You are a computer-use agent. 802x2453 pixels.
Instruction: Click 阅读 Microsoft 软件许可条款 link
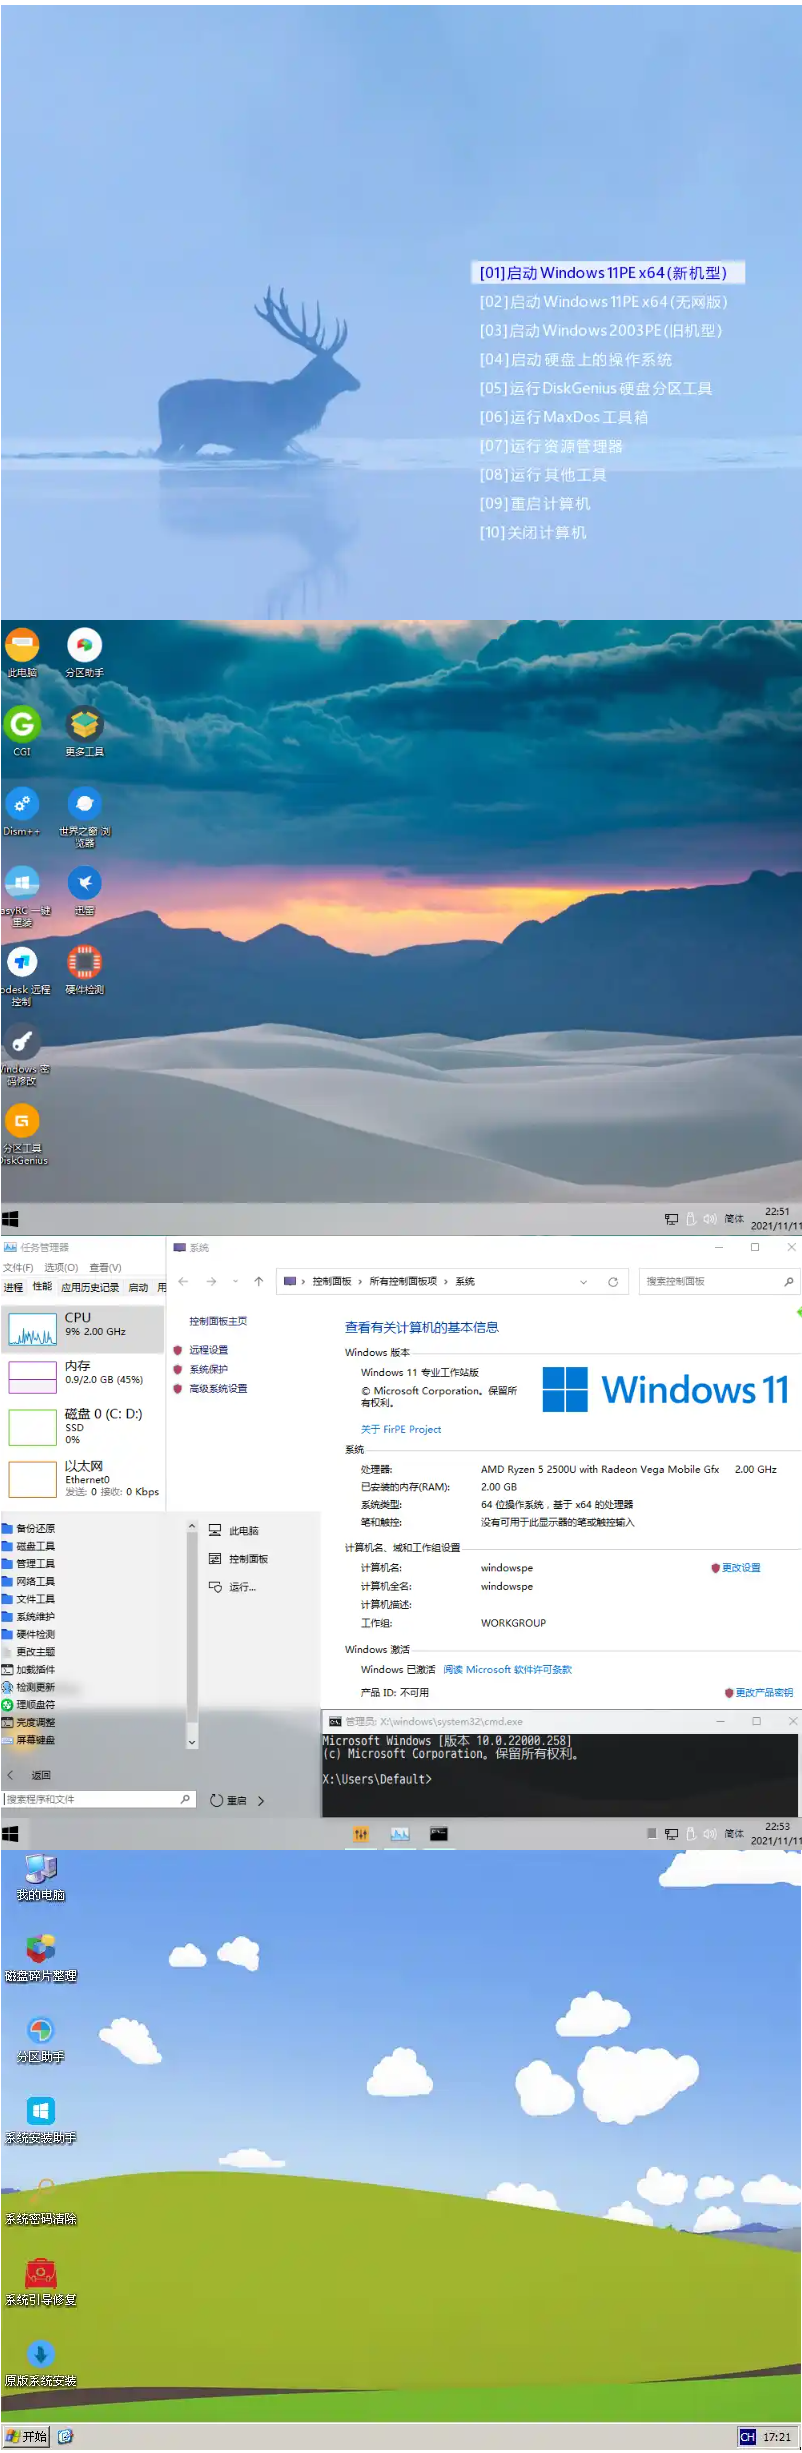[507, 1670]
